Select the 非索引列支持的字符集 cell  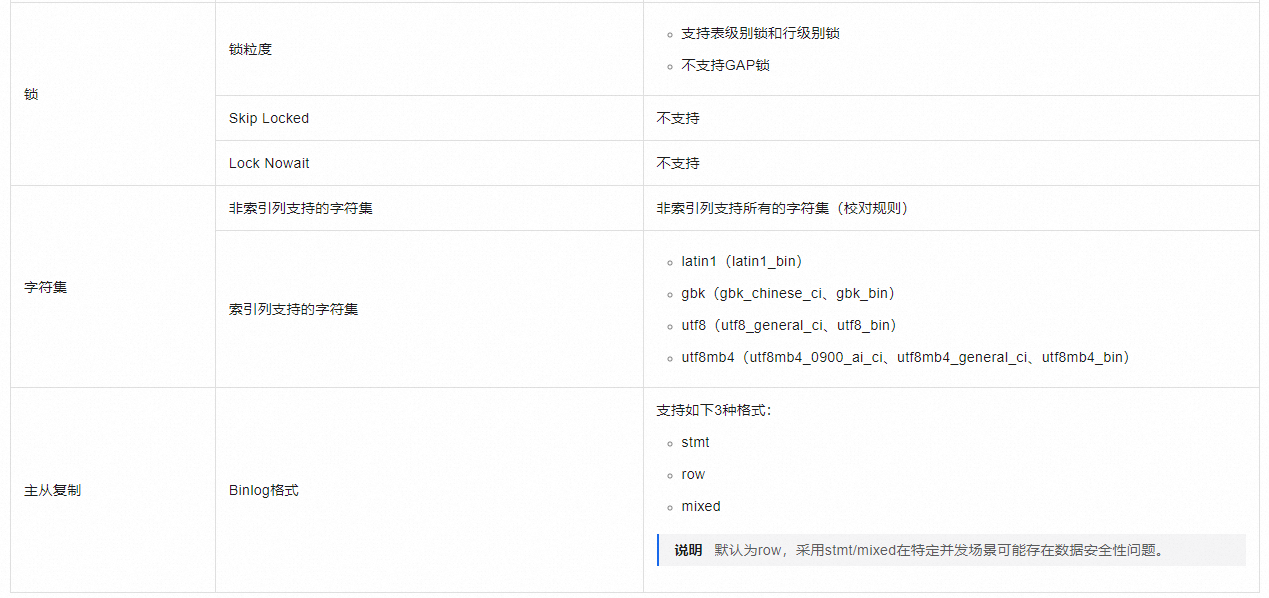point(429,208)
